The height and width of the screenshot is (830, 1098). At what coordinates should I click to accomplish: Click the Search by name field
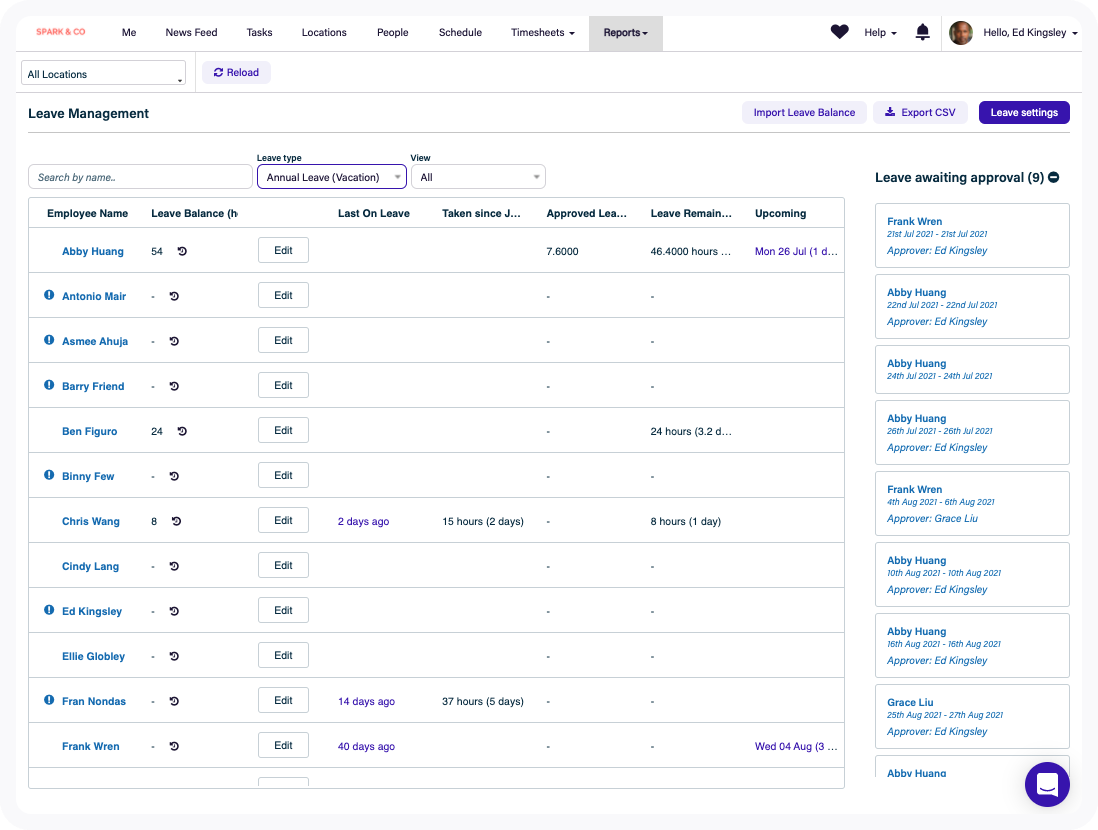(140, 177)
